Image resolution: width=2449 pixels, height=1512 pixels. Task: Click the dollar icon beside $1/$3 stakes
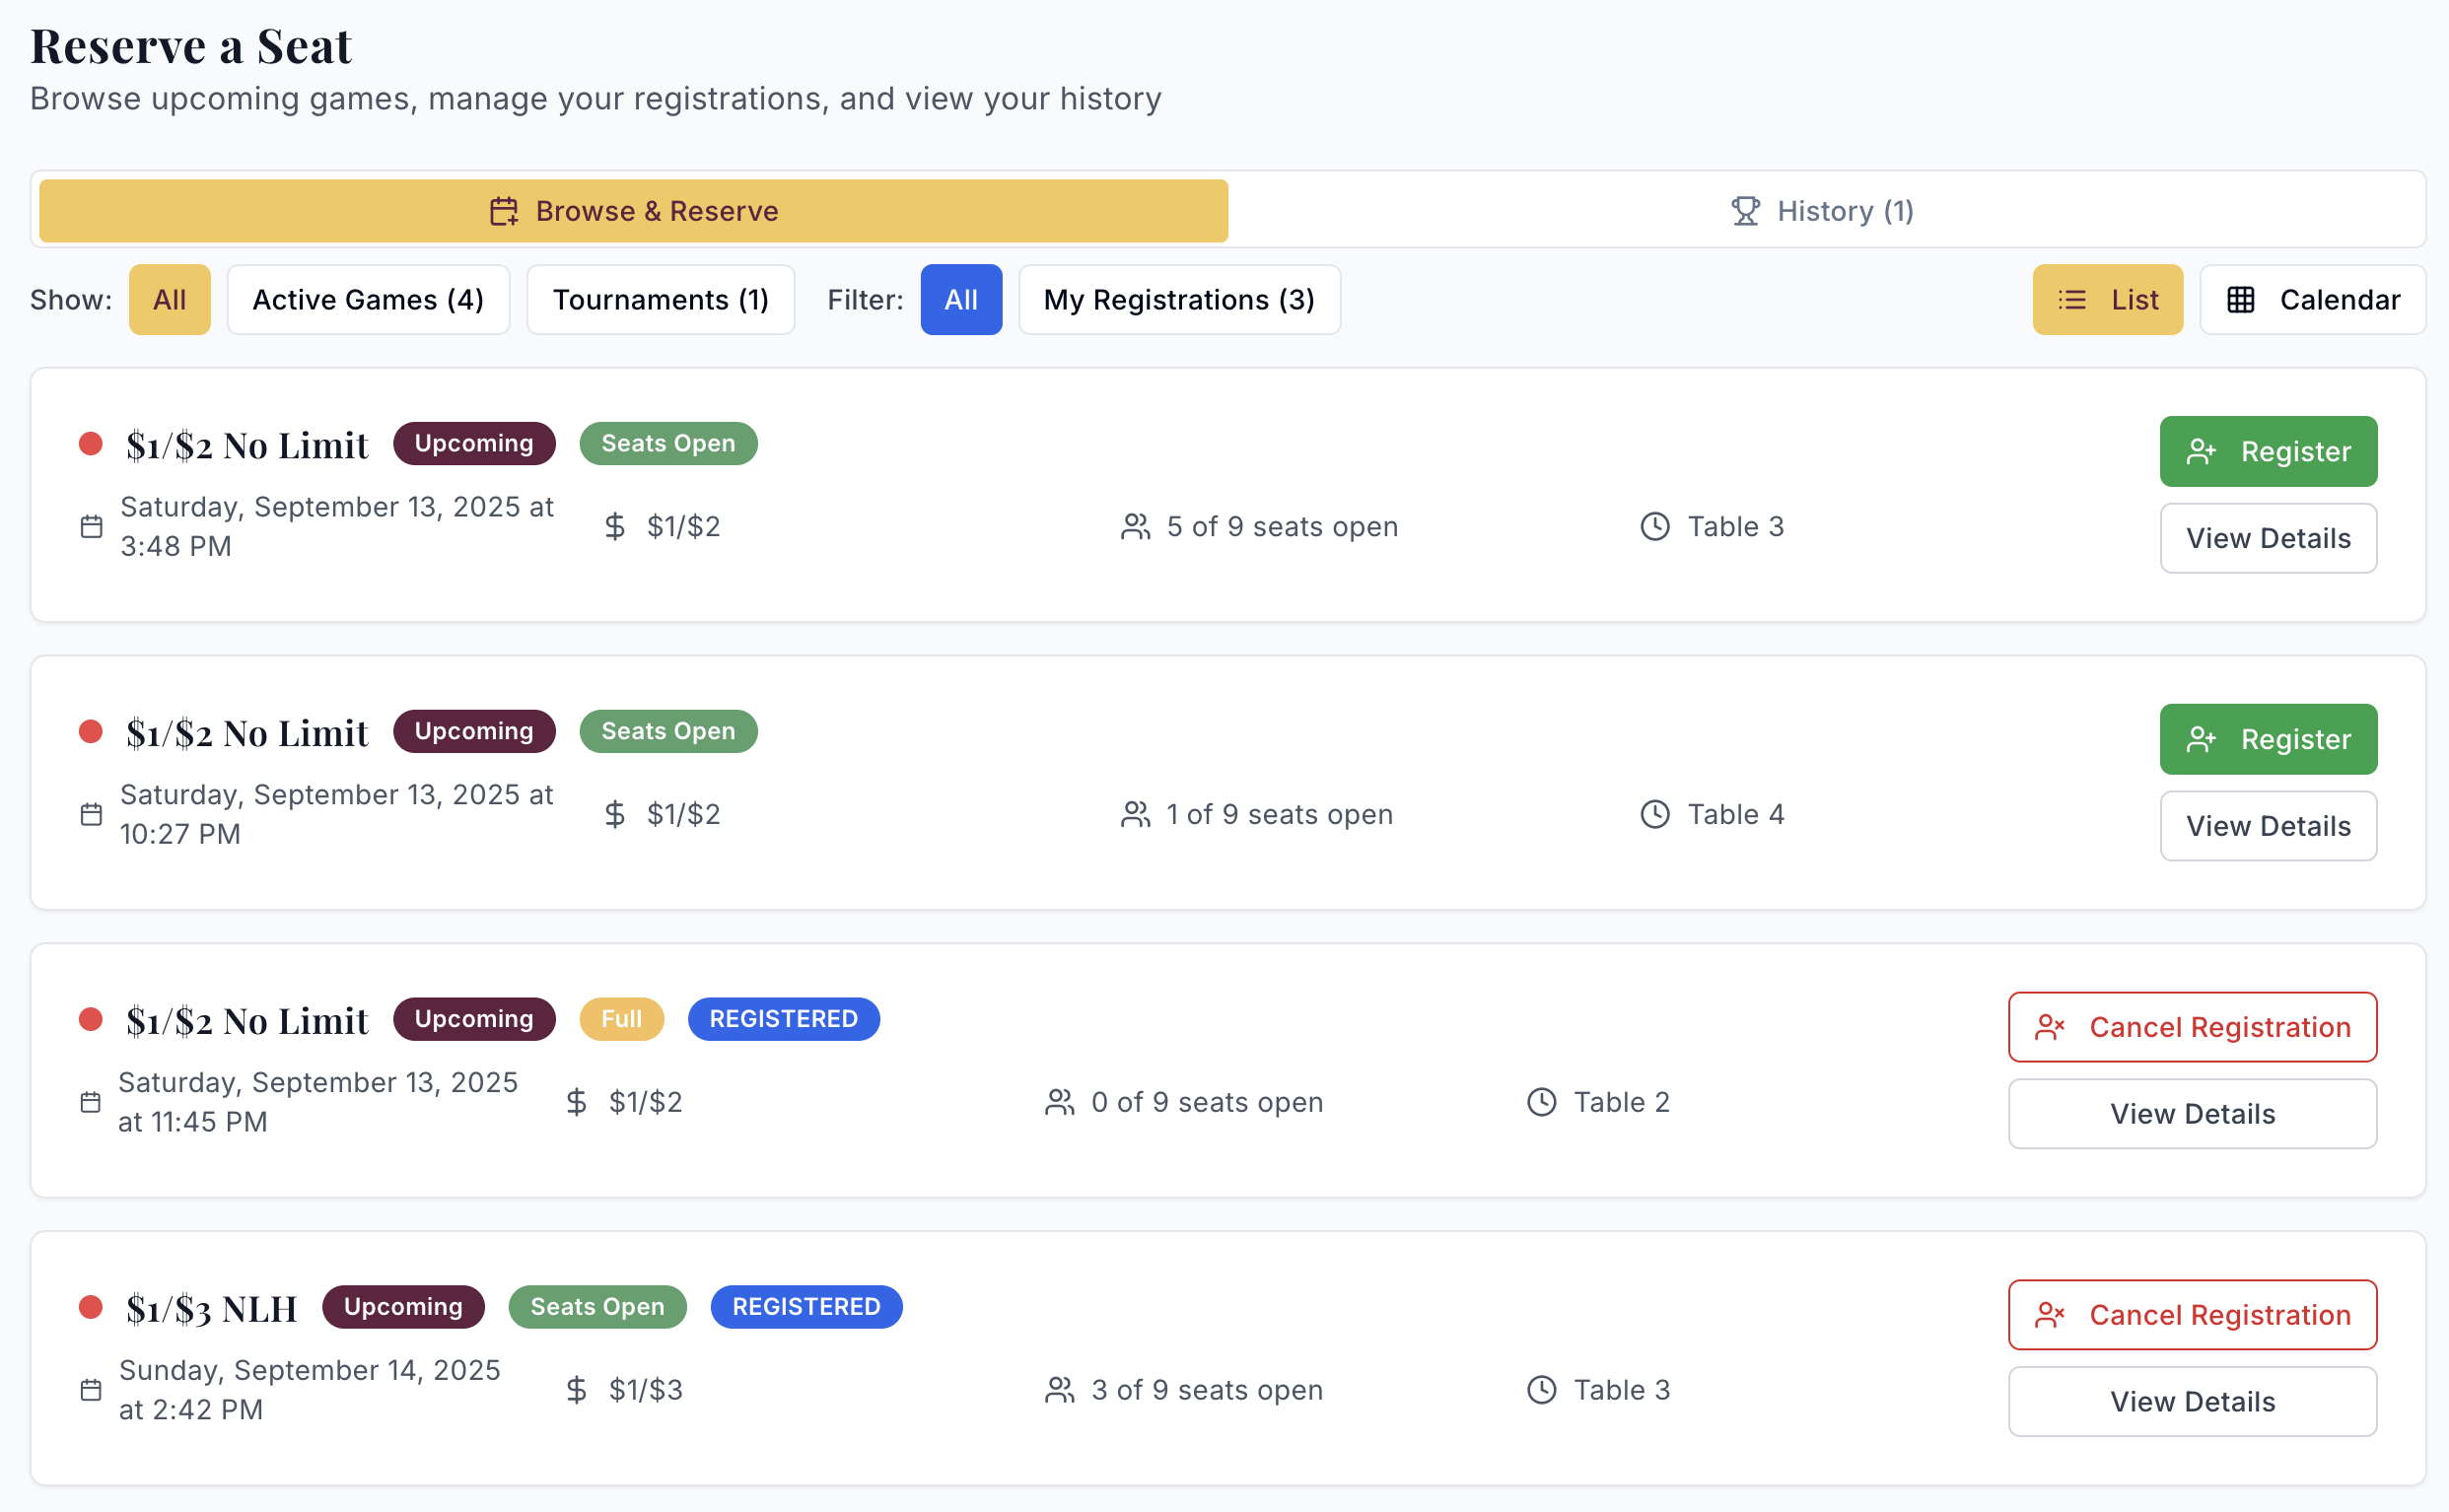point(576,1390)
